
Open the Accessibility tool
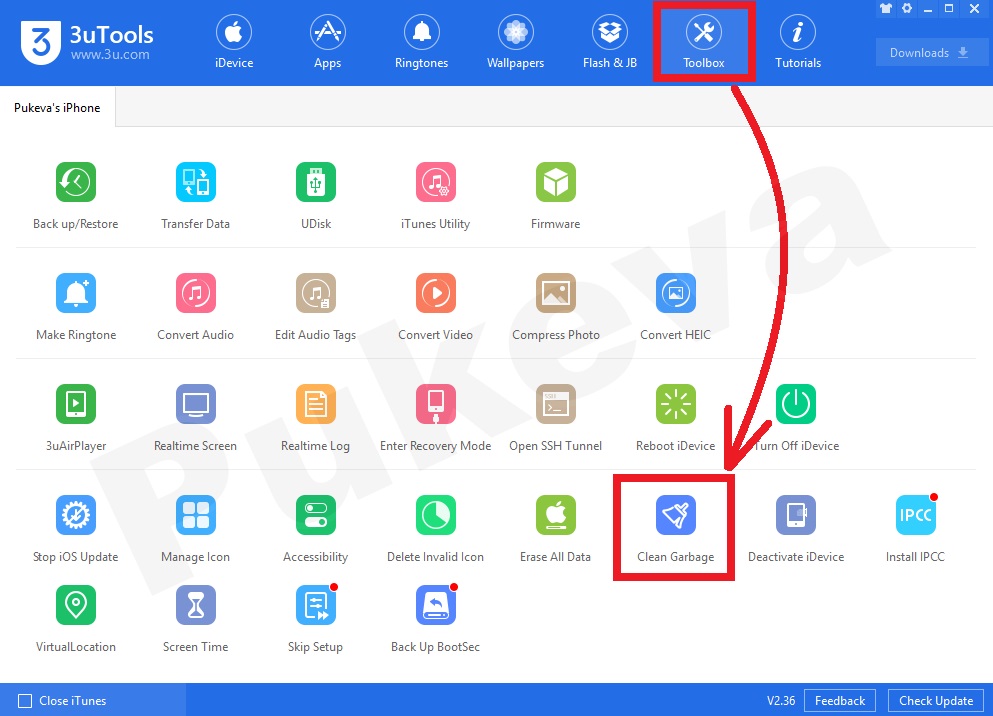tap(315, 515)
